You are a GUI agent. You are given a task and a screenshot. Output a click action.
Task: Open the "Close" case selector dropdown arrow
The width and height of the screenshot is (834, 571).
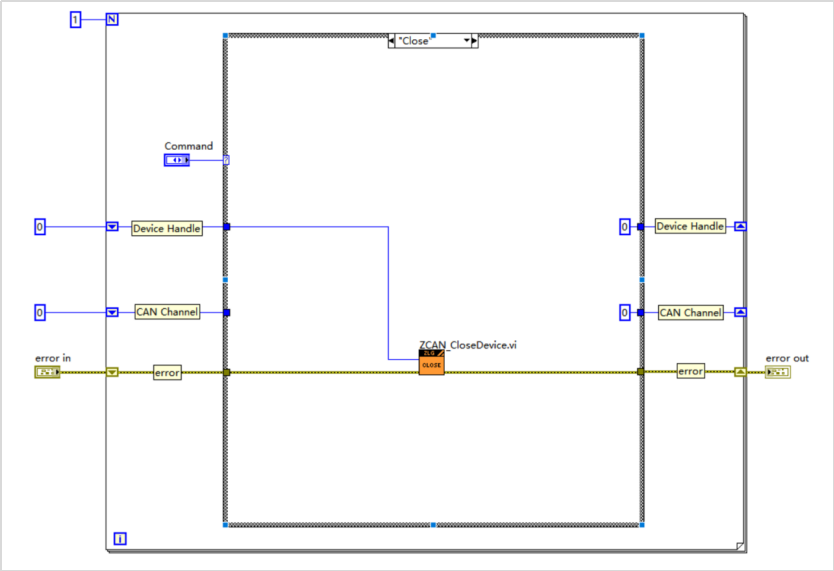point(466,41)
